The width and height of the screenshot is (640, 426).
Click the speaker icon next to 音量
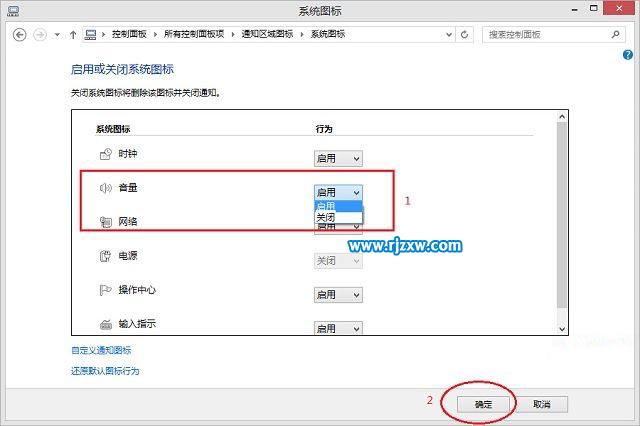click(106, 188)
